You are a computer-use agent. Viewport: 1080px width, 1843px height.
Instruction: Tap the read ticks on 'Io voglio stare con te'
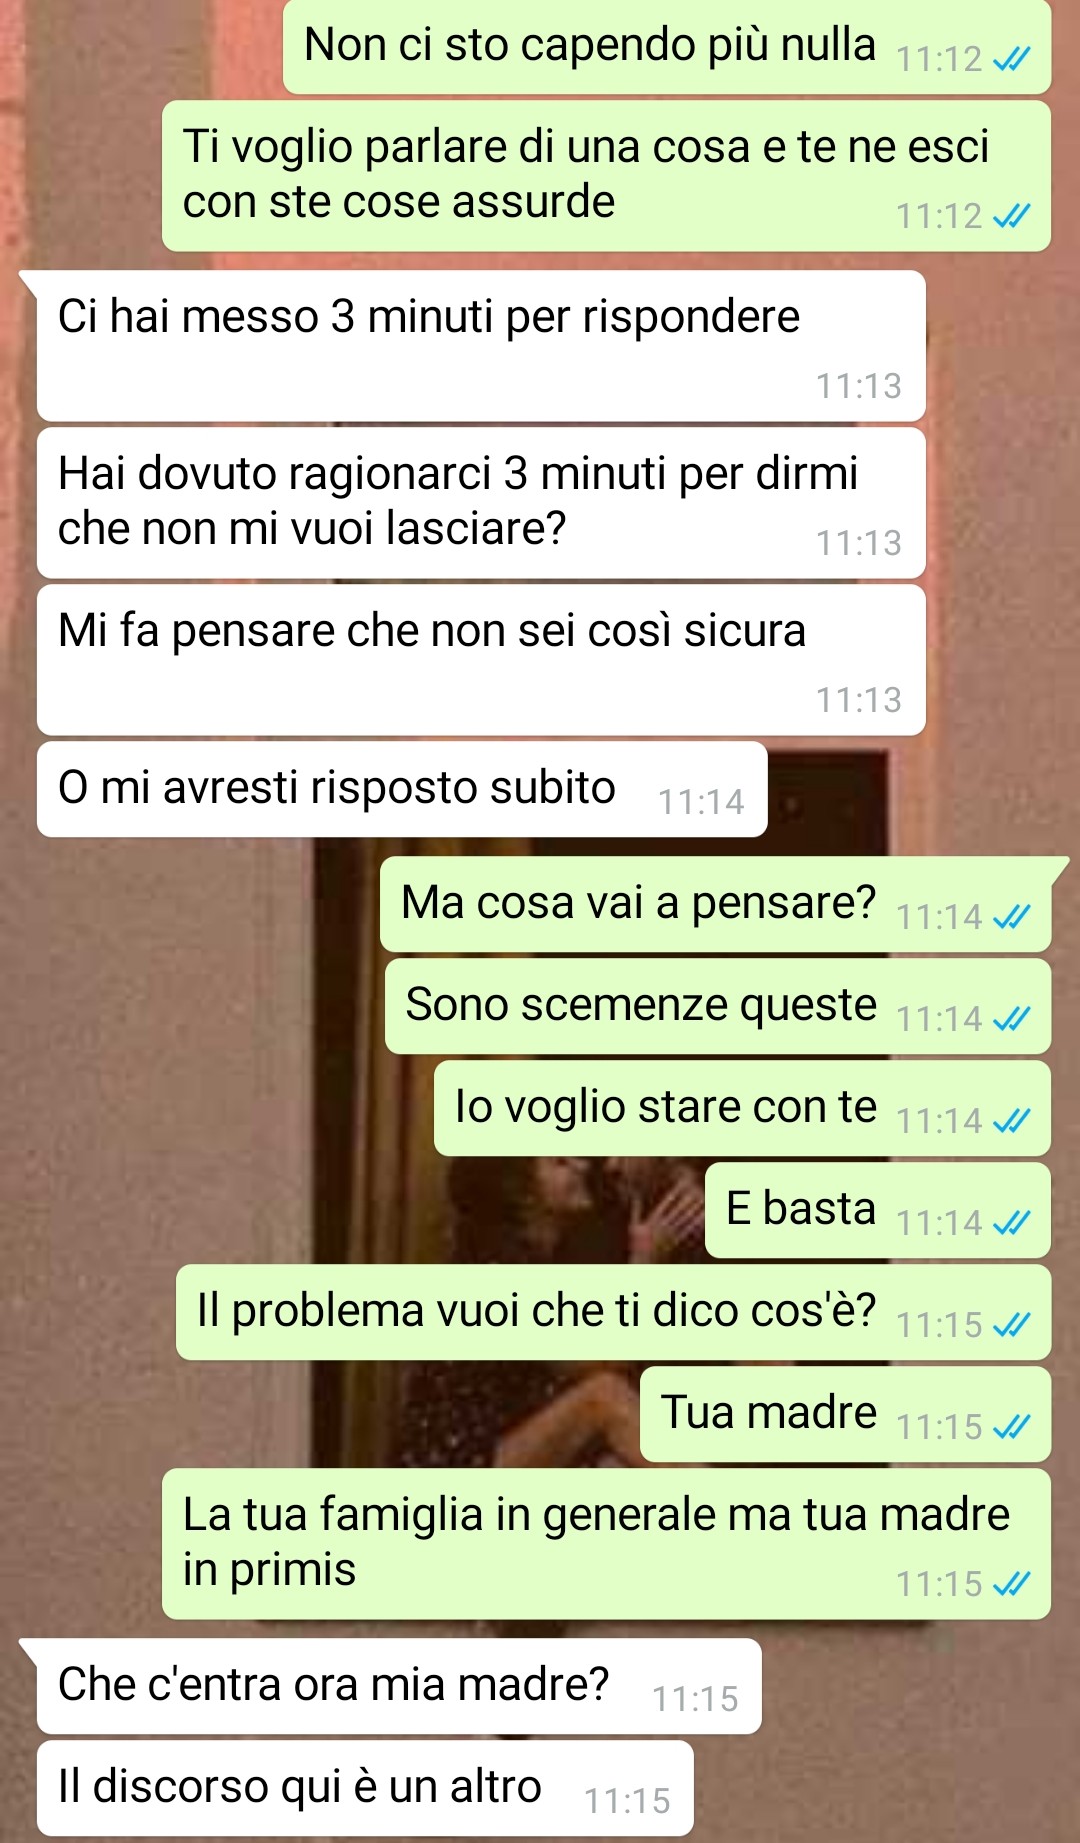(x=1011, y=1121)
